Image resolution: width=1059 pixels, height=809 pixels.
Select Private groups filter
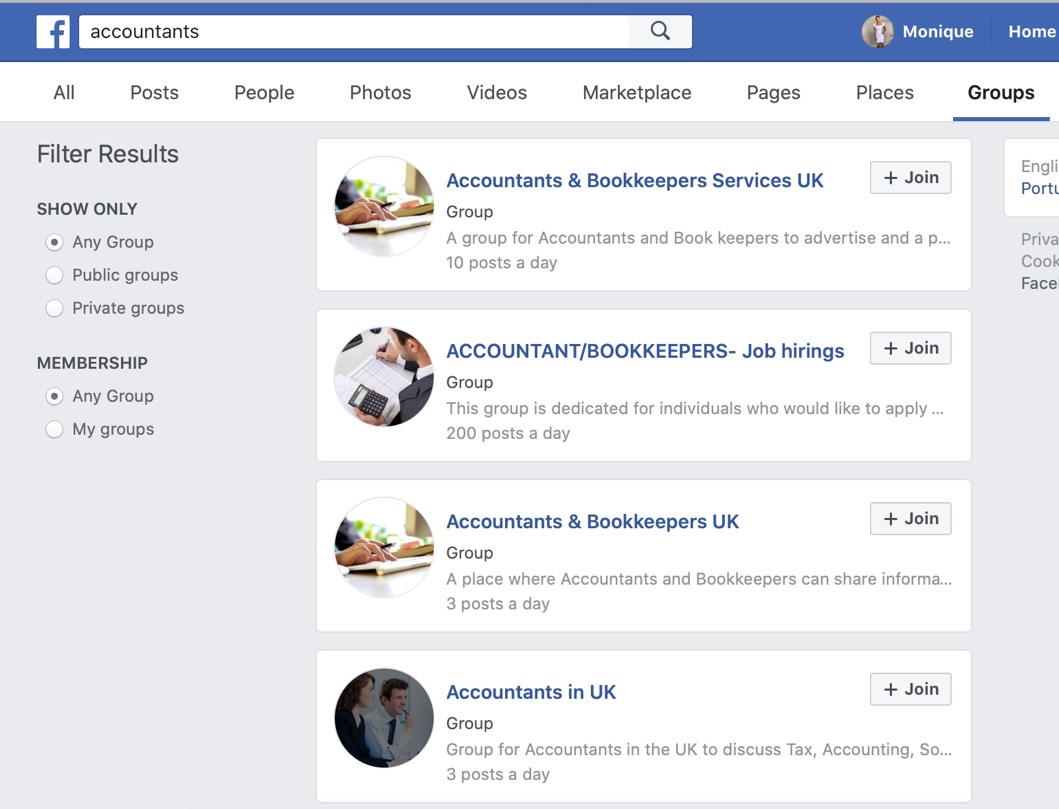(x=55, y=308)
